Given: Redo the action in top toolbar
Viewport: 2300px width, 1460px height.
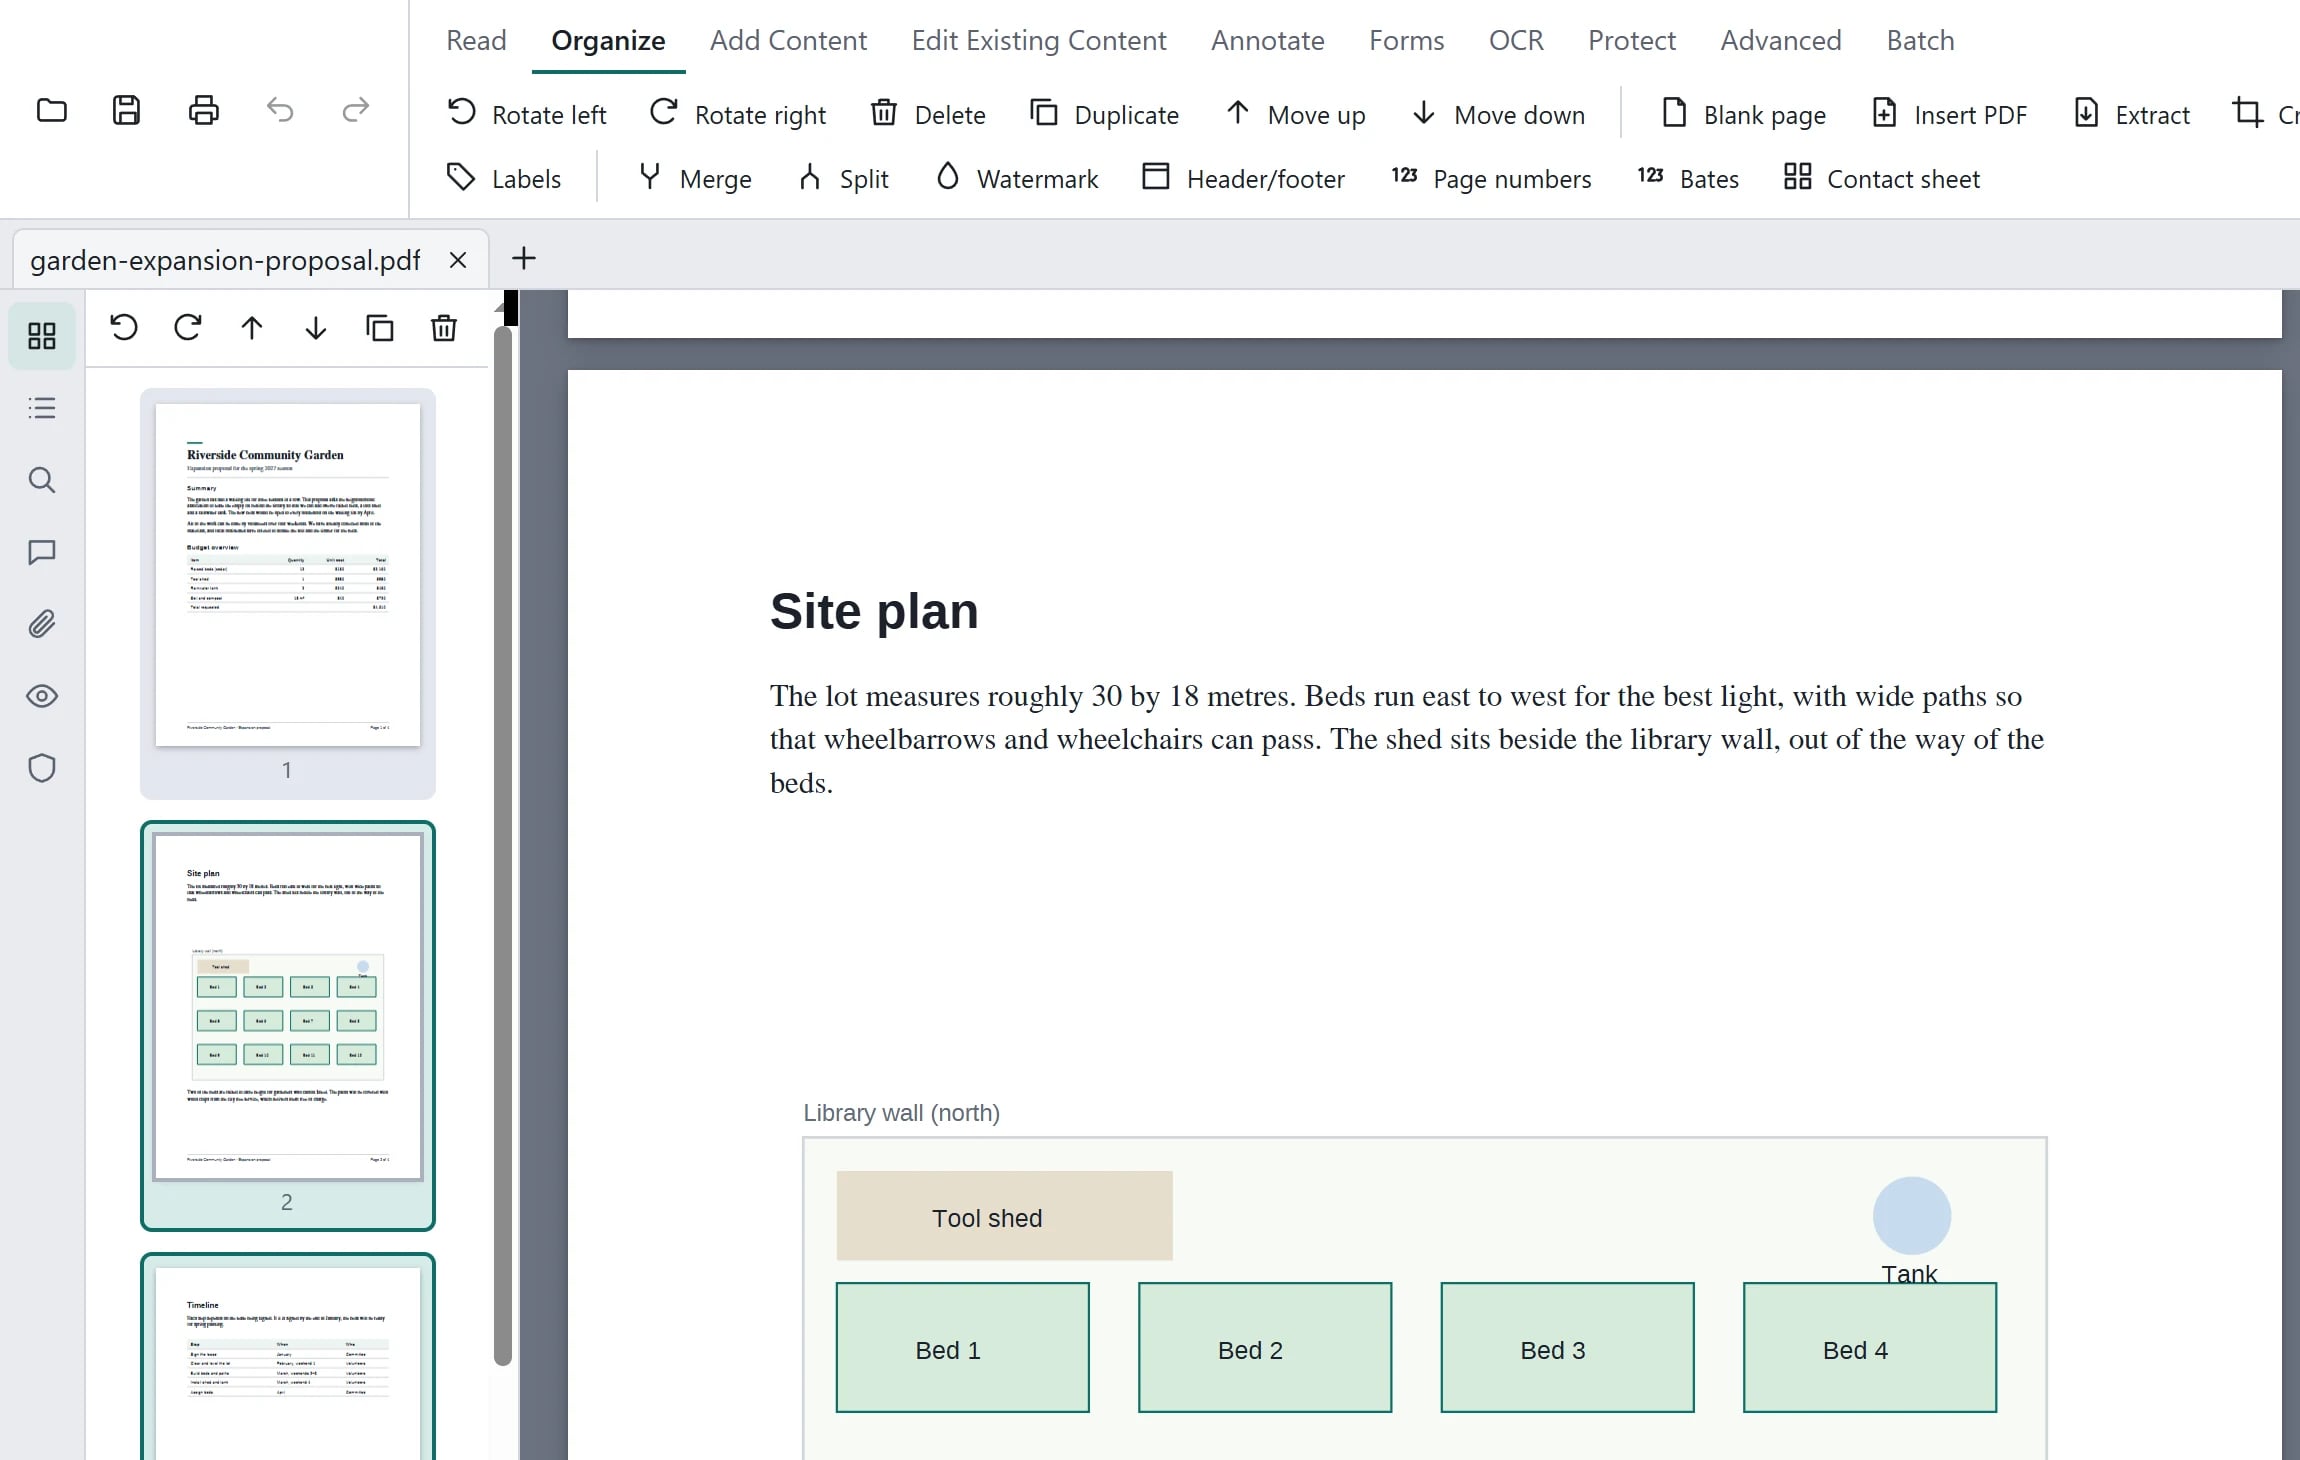Looking at the screenshot, I should (x=356, y=110).
